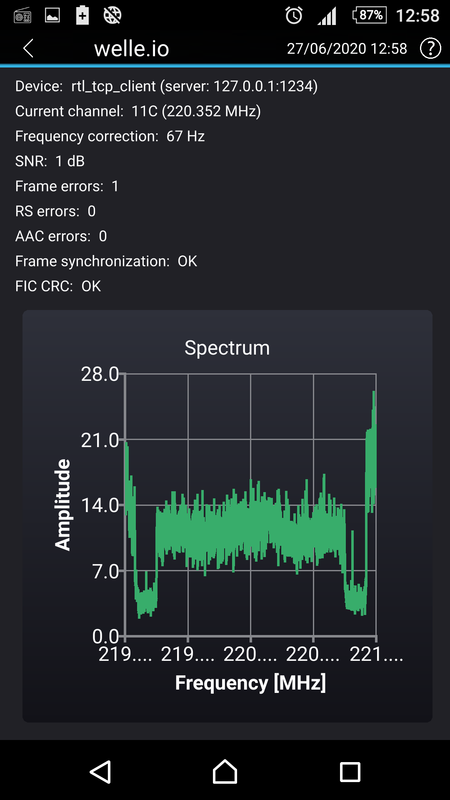Open the help question mark icon
The width and height of the screenshot is (450, 800).
[x=430, y=48]
